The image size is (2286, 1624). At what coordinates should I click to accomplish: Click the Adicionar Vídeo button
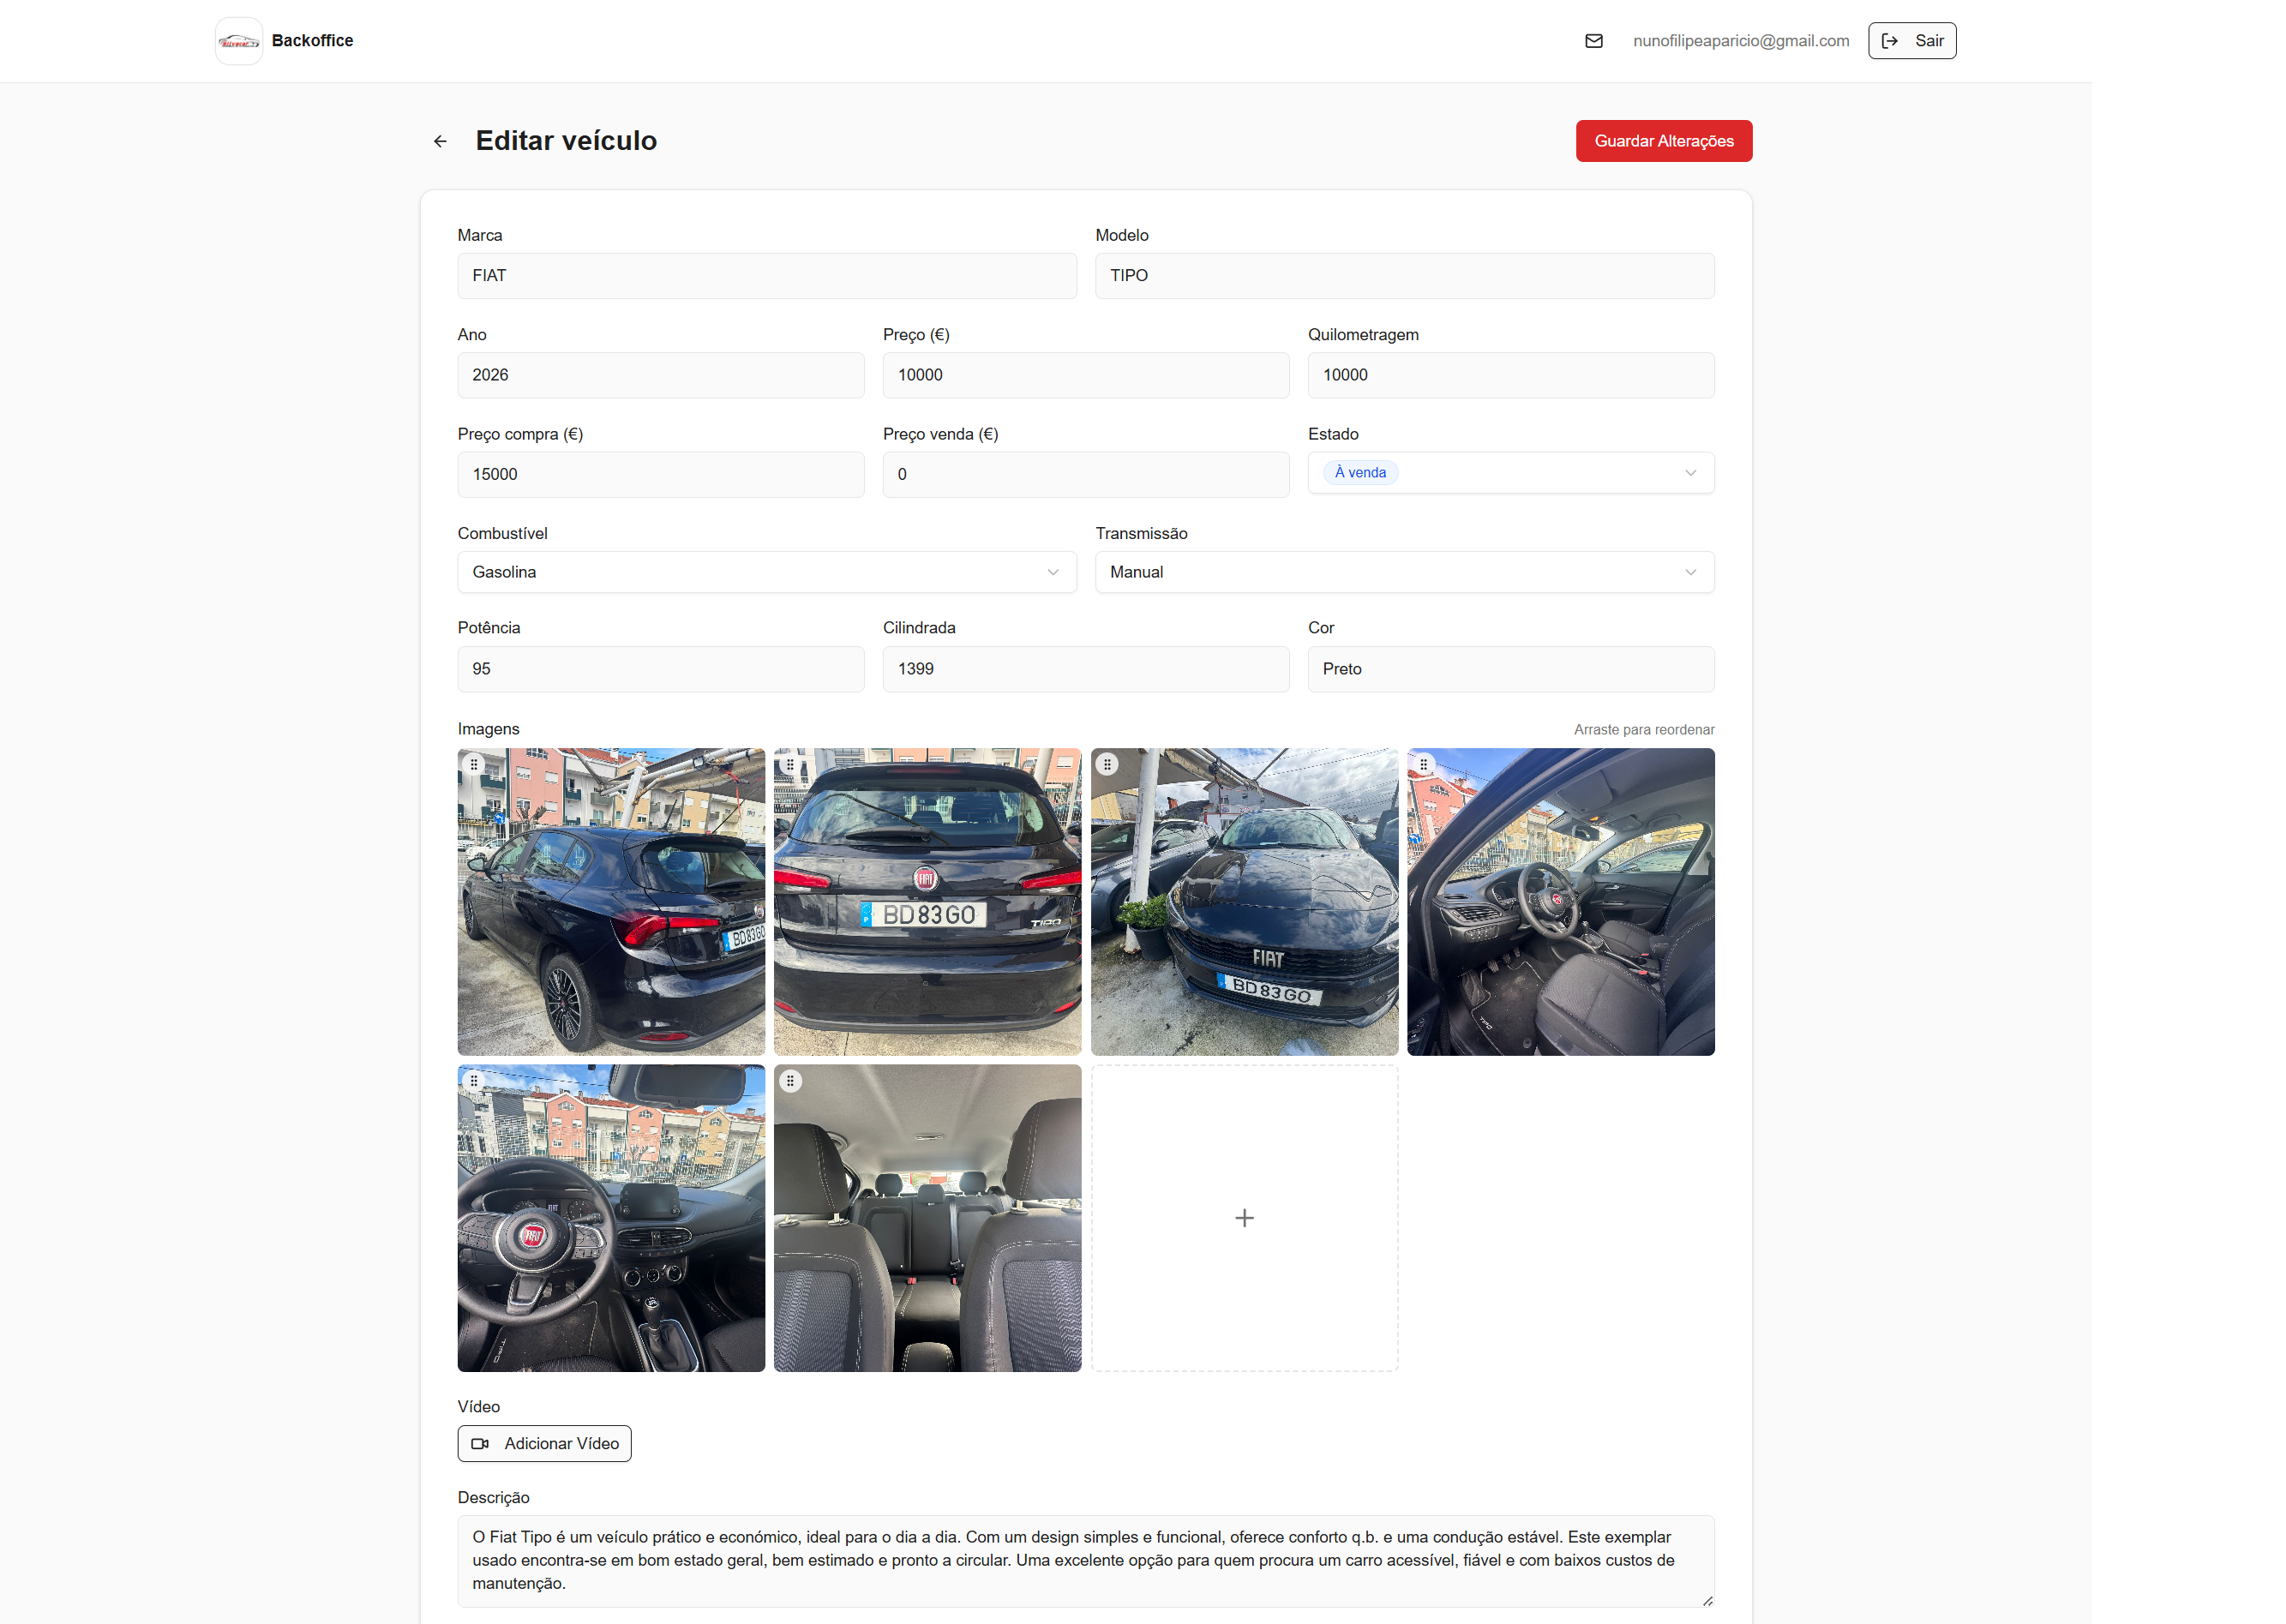544,1443
